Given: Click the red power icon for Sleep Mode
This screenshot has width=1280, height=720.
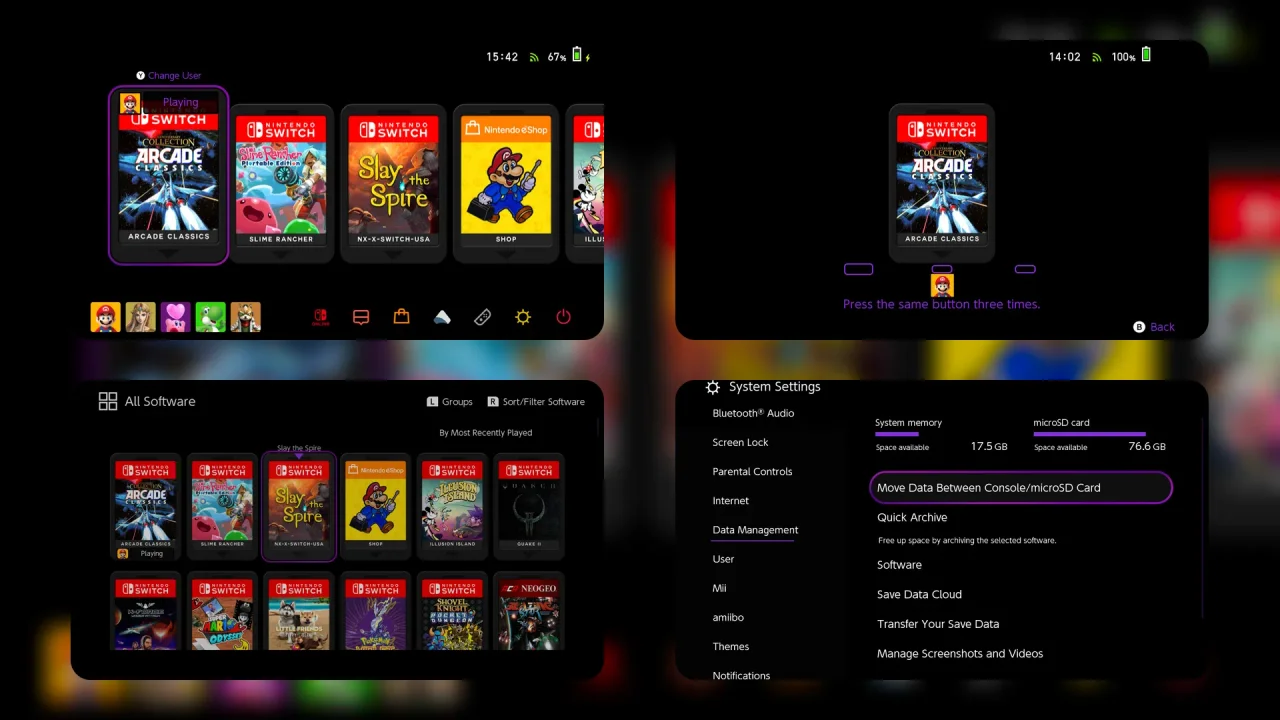Looking at the screenshot, I should tap(563, 317).
